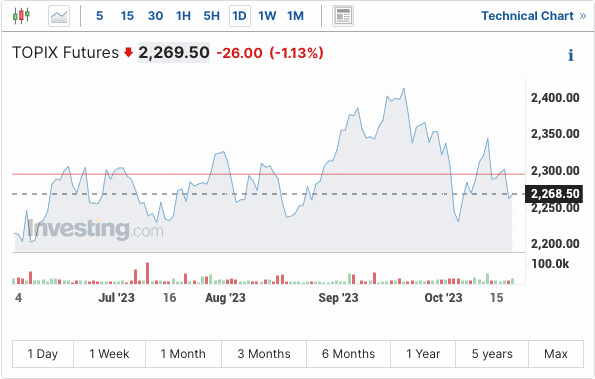Show the 1 Month range
This screenshot has height=379, width=595.
(183, 354)
